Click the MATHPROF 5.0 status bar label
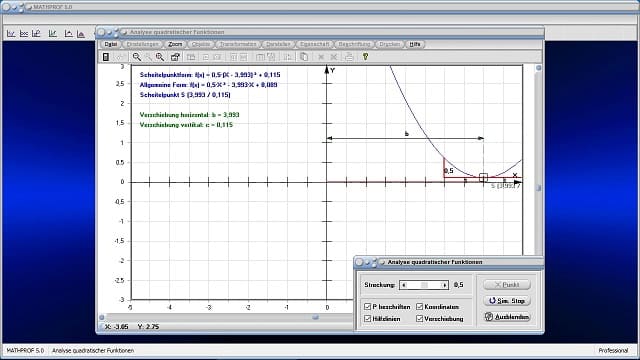The height and width of the screenshot is (360, 640). pos(25,350)
